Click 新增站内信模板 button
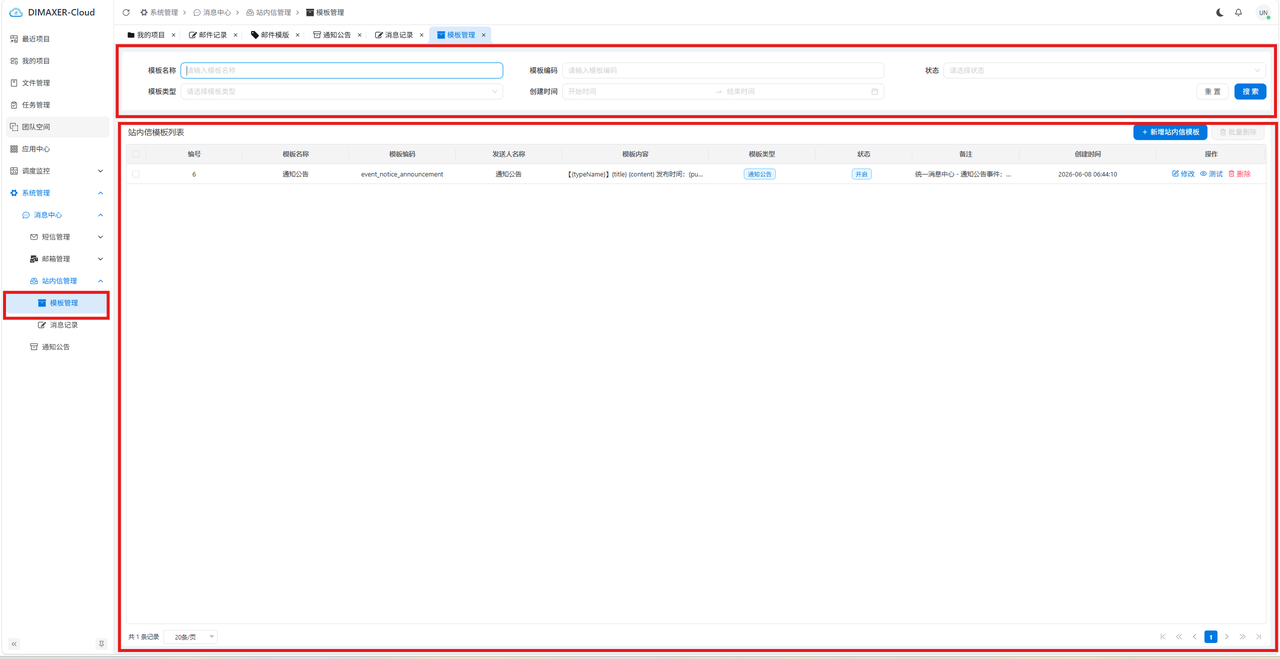The height and width of the screenshot is (659, 1280). point(1170,132)
